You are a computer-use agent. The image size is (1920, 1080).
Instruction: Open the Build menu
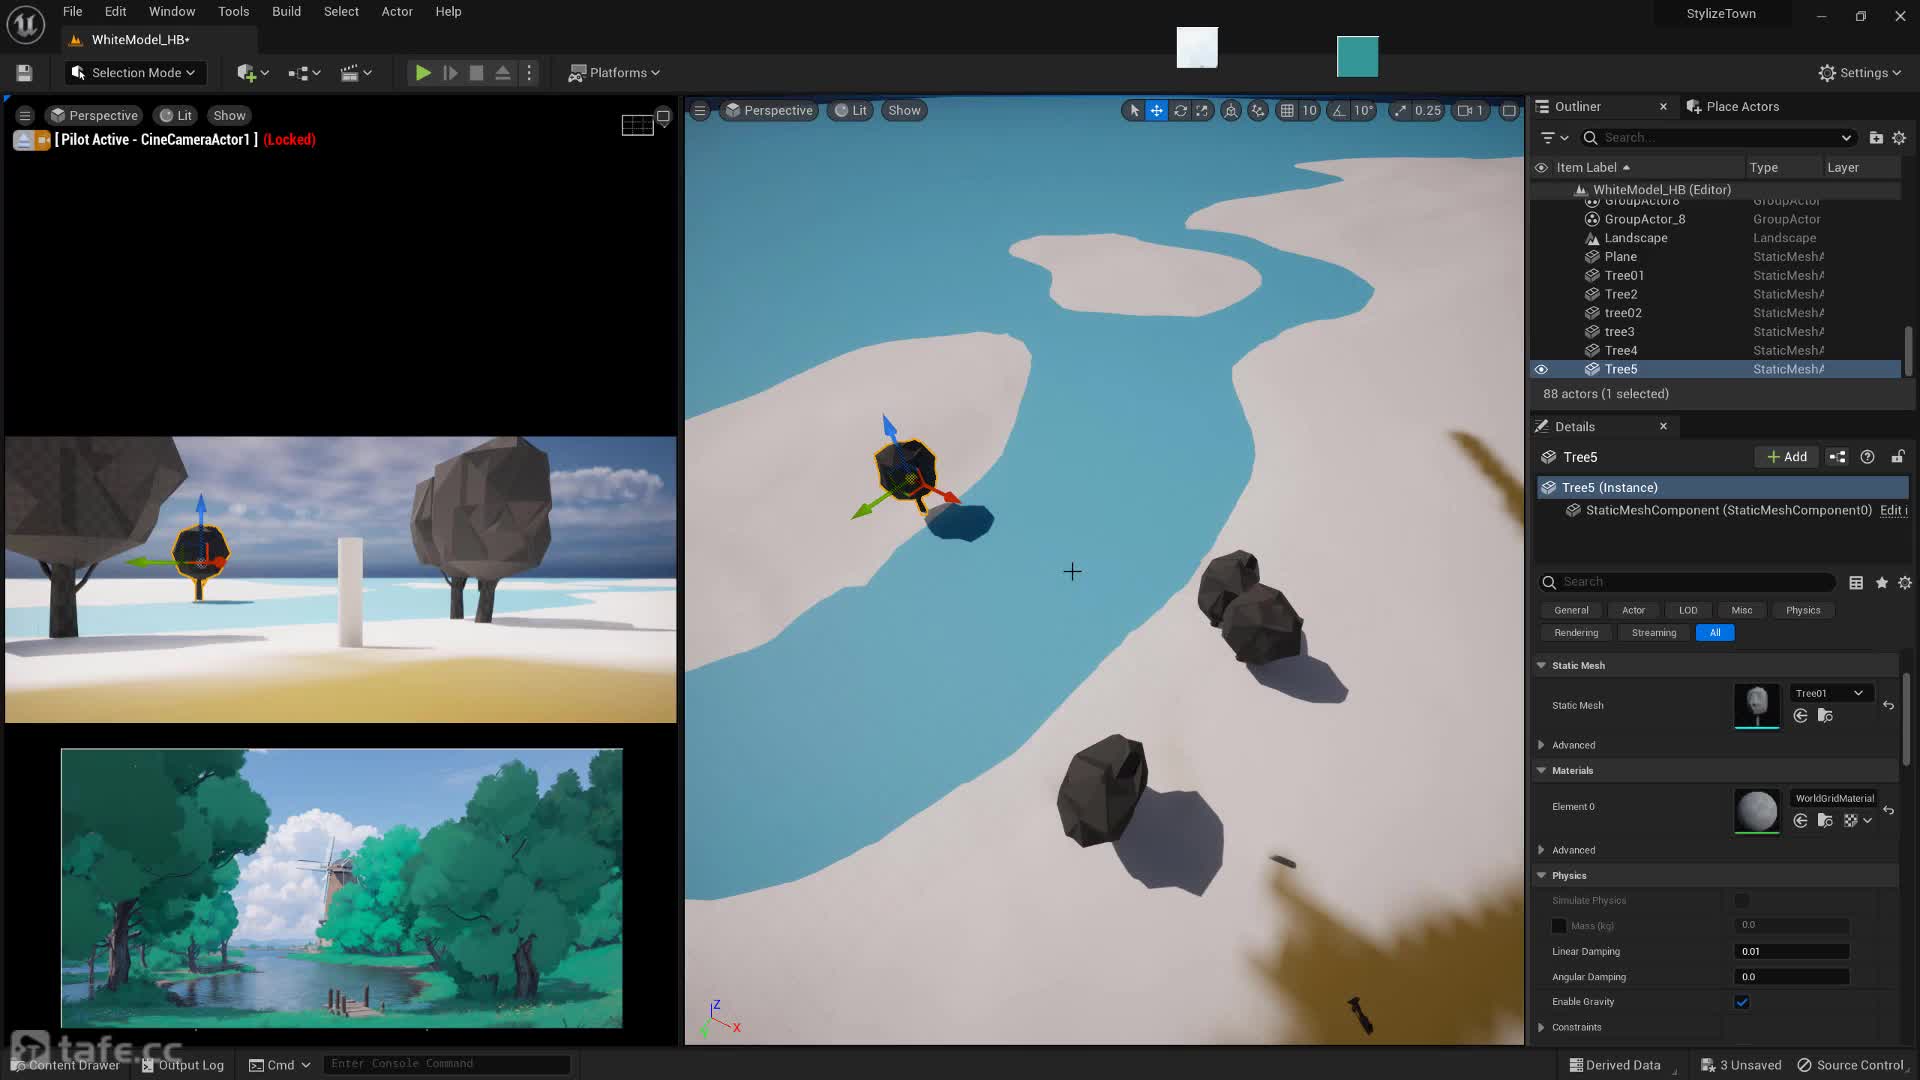(x=287, y=12)
